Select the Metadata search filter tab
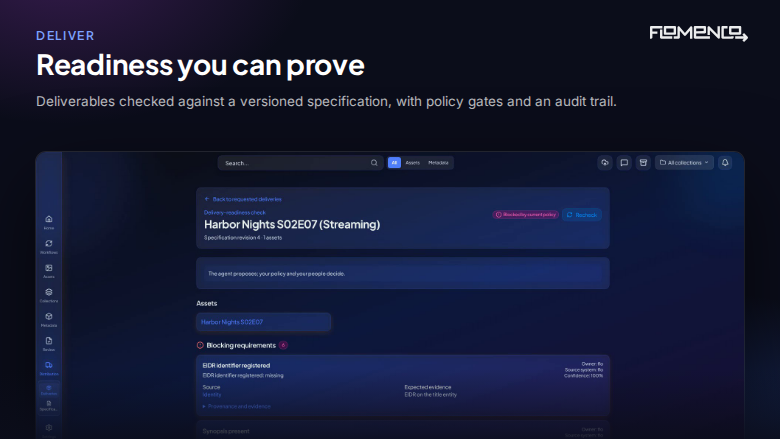The image size is (780, 439). (x=438, y=163)
